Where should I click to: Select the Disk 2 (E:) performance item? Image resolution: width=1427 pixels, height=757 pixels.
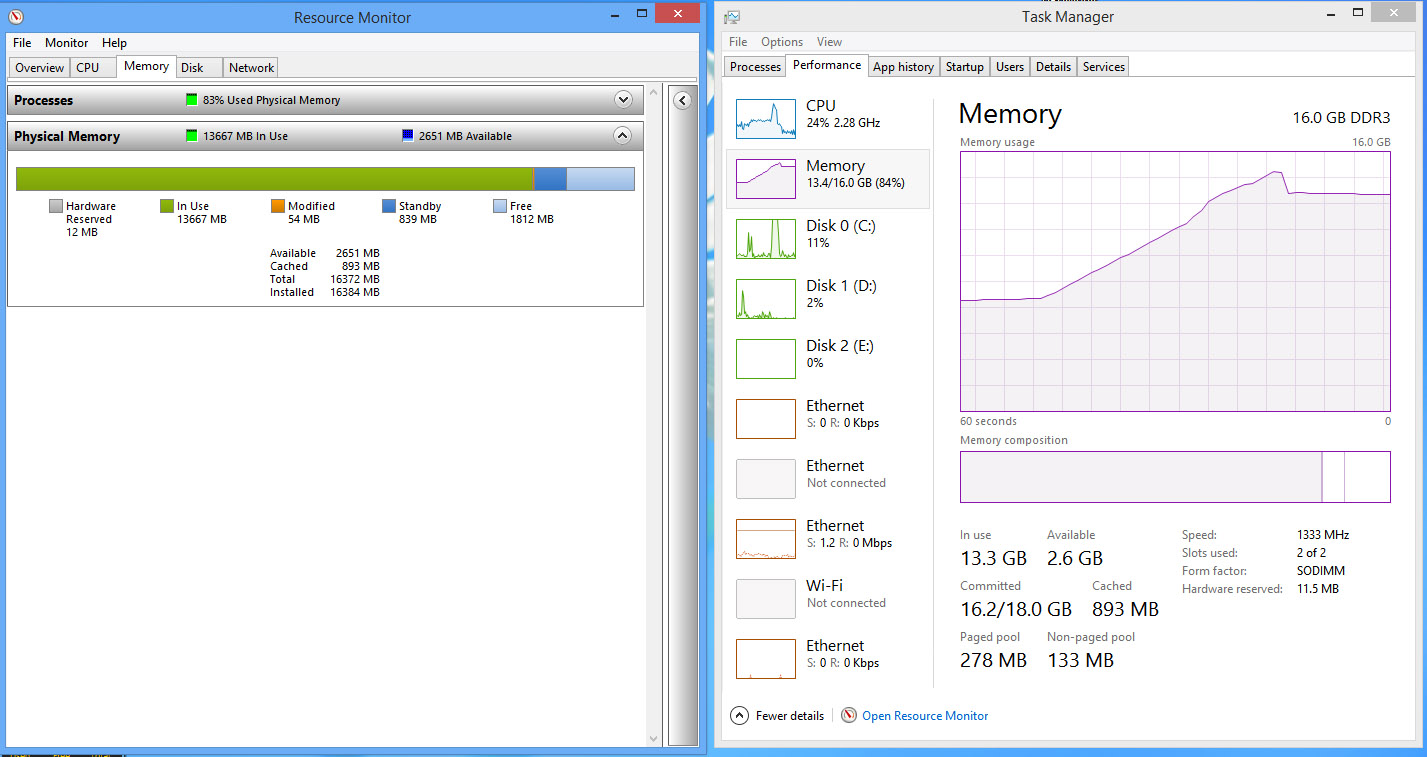point(828,358)
